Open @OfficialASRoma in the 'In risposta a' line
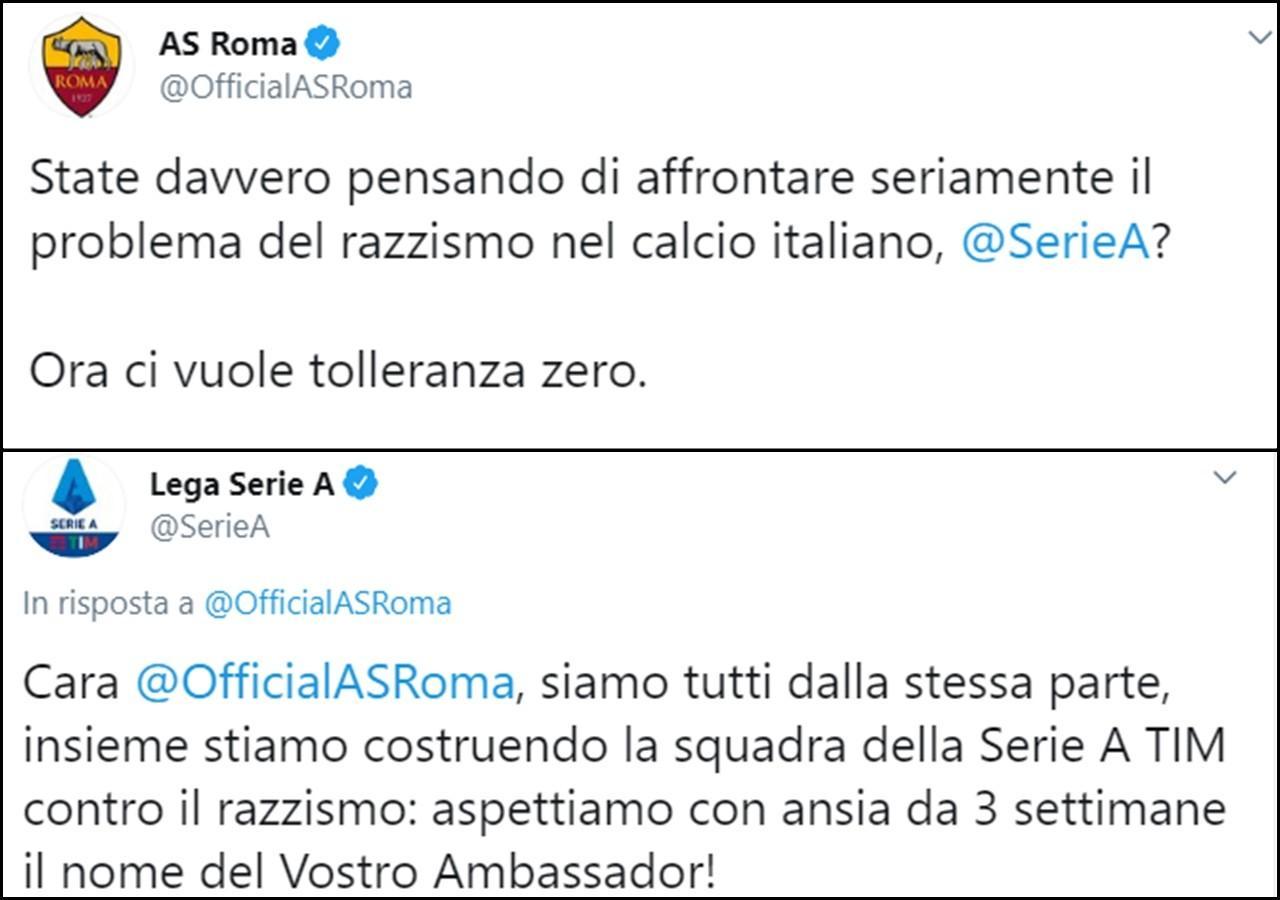1280x900 pixels. coord(327,603)
